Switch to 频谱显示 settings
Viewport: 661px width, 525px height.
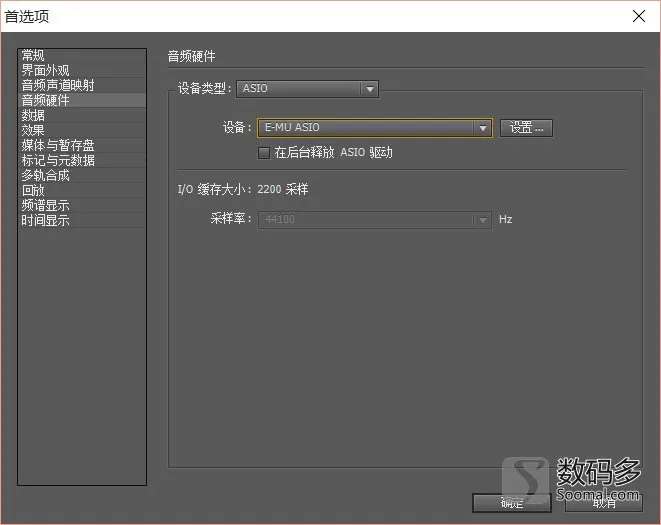82,205
